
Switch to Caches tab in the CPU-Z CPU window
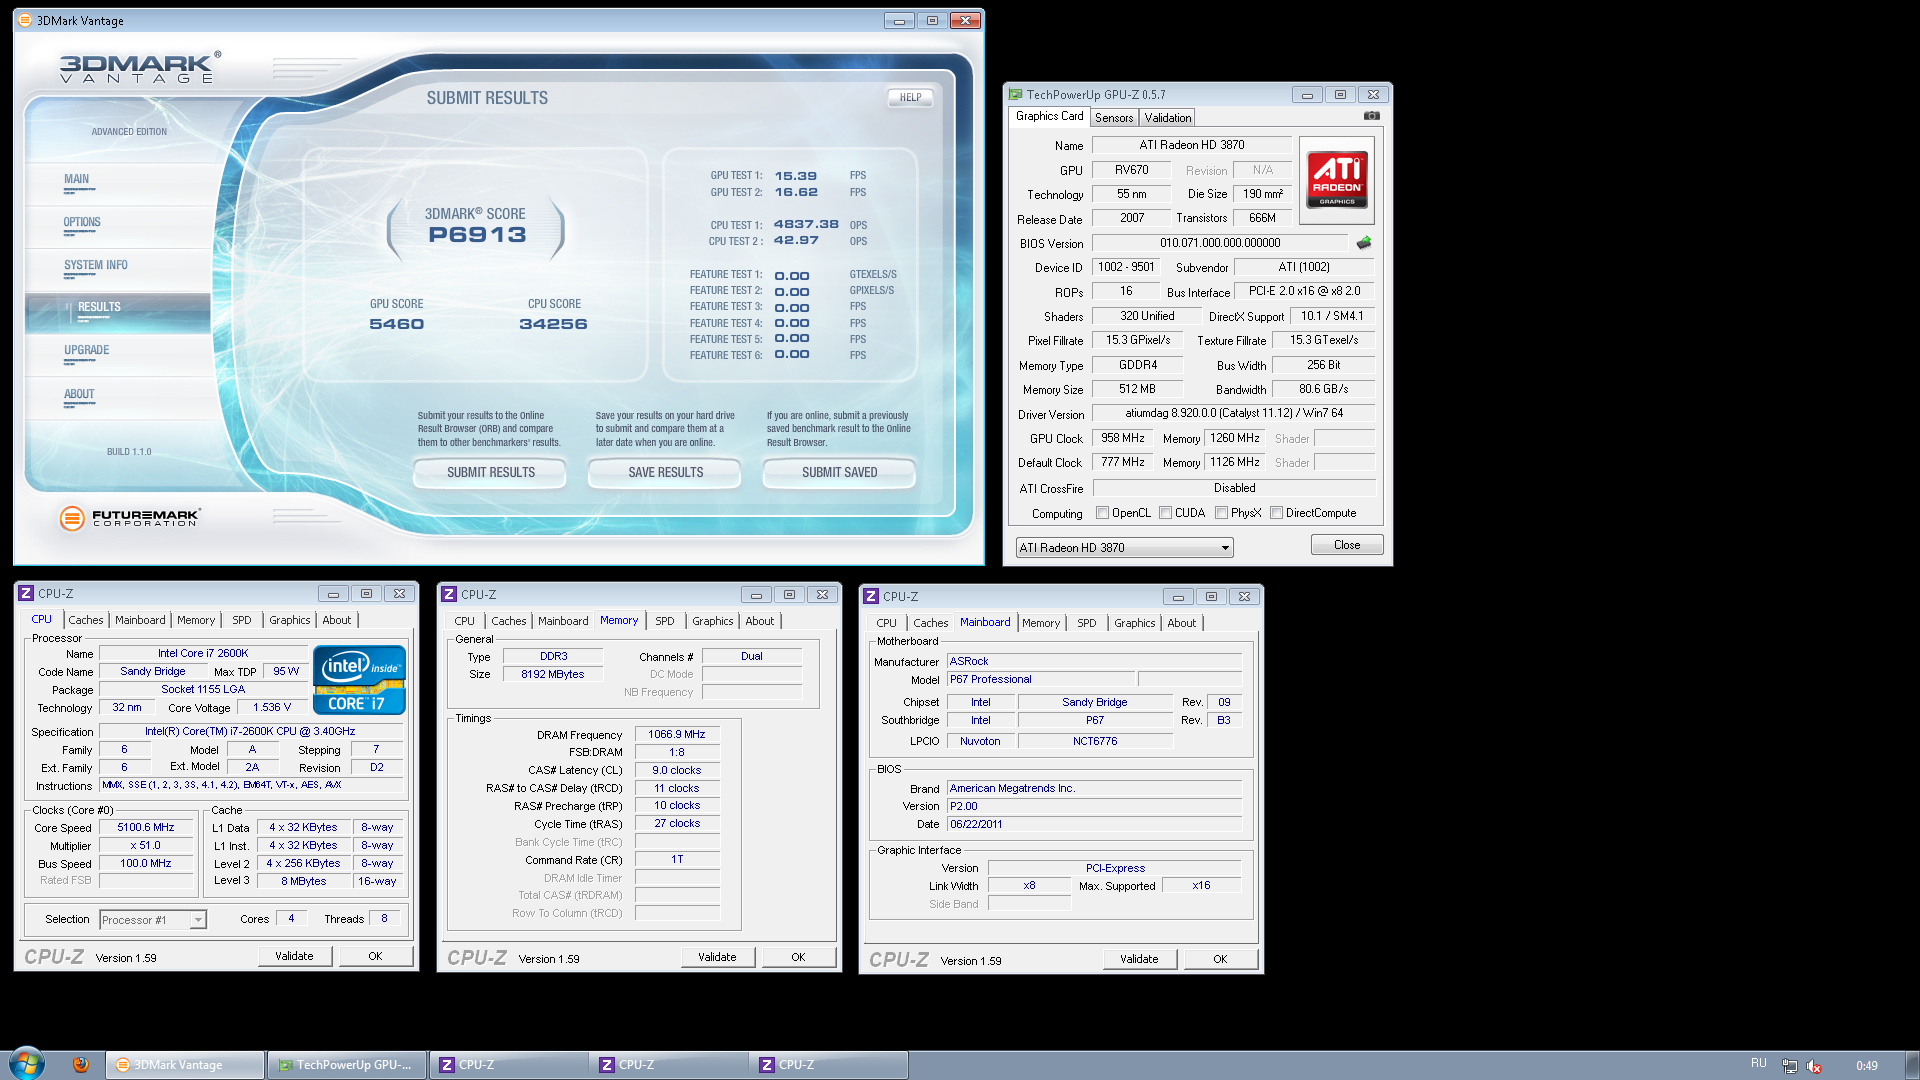coord(86,620)
